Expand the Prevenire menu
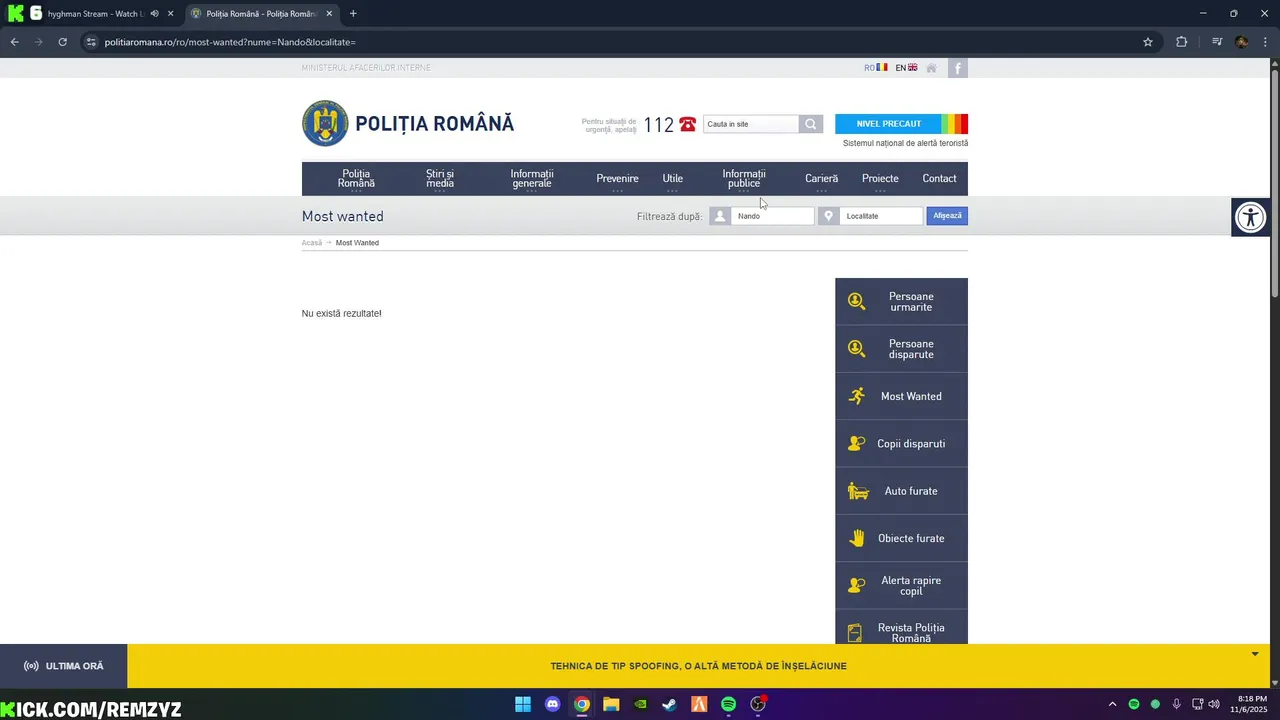This screenshot has height=720, width=1280. coord(617,179)
